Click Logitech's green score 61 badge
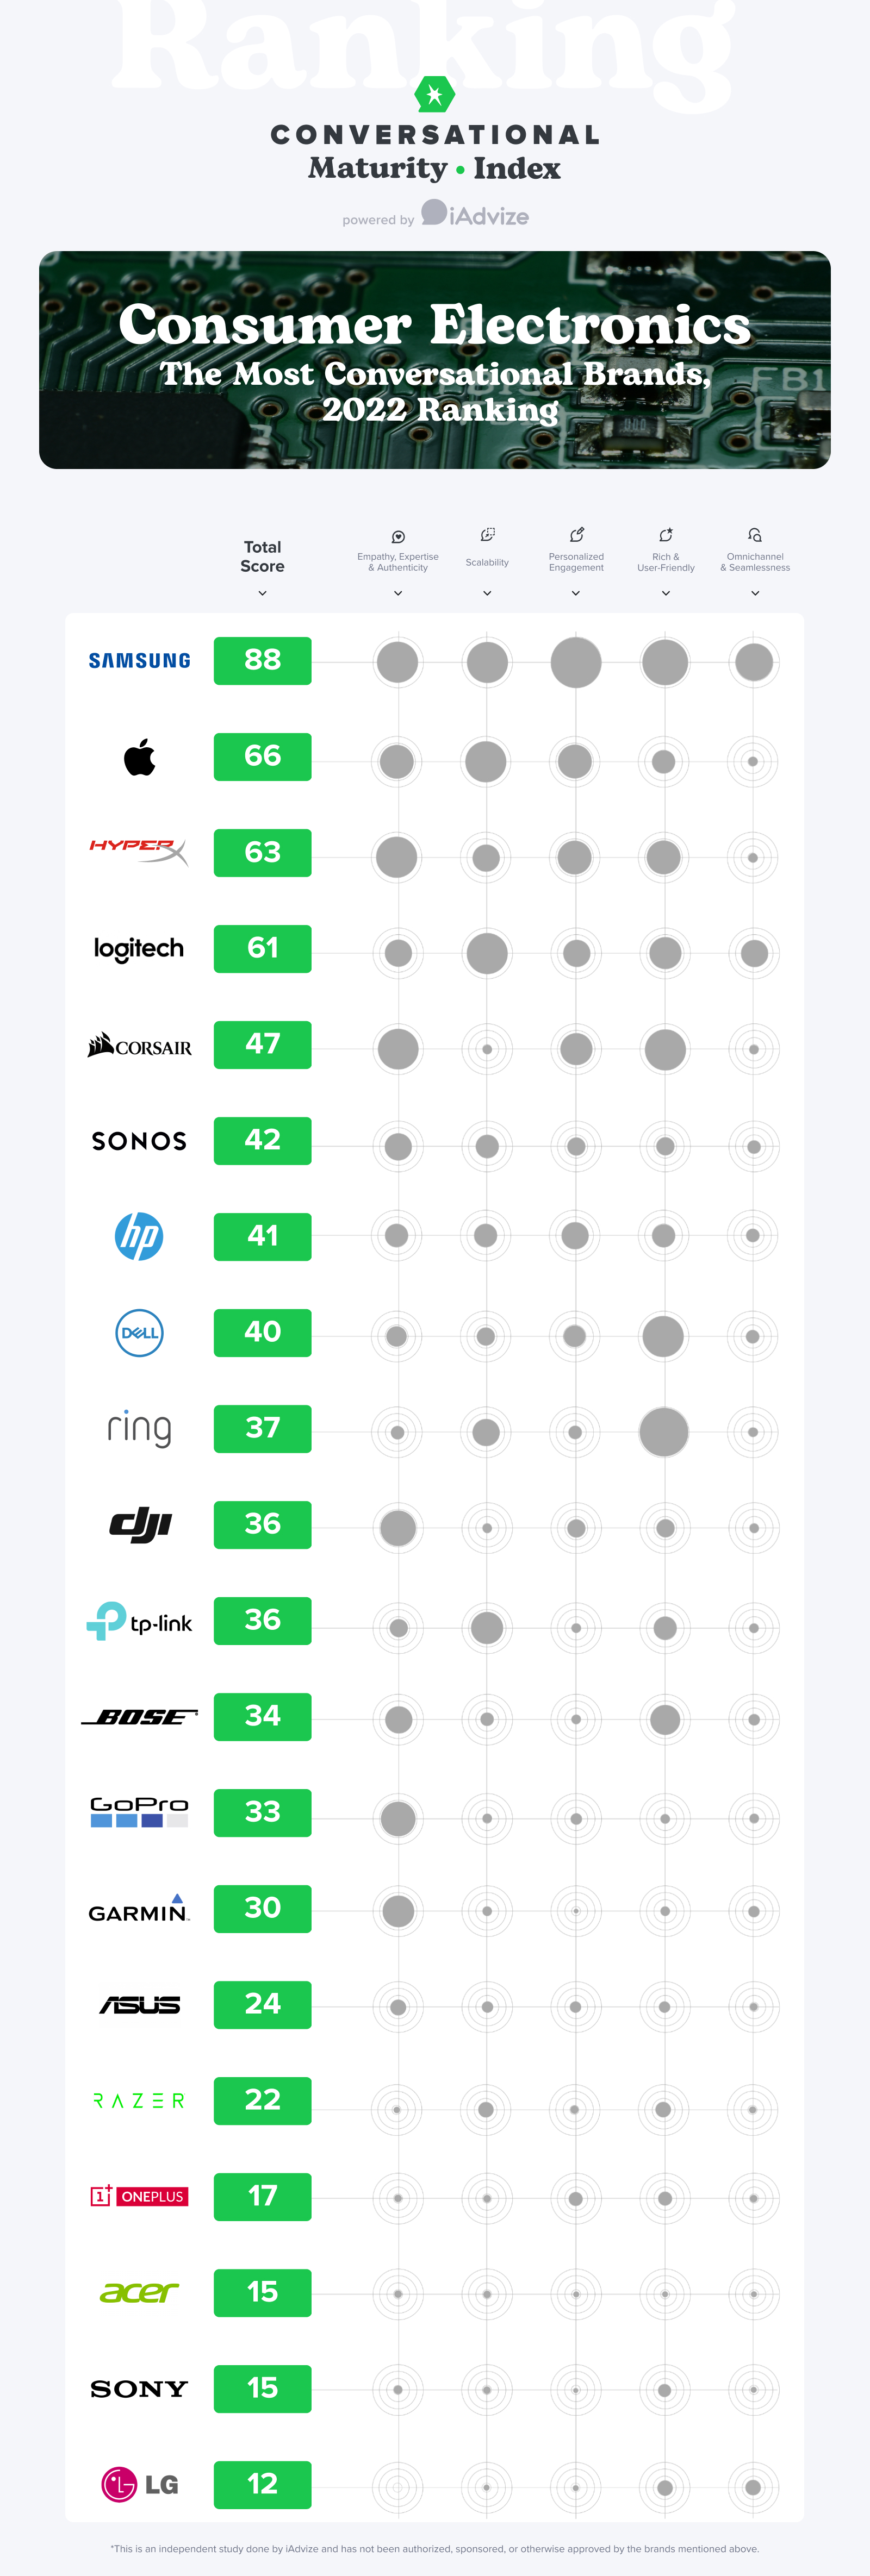 point(262,948)
